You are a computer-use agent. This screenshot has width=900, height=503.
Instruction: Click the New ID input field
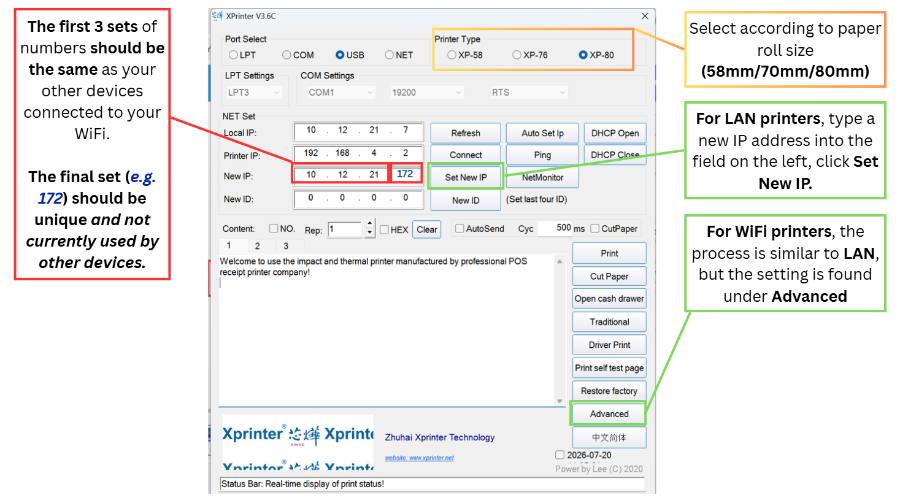tap(359, 199)
